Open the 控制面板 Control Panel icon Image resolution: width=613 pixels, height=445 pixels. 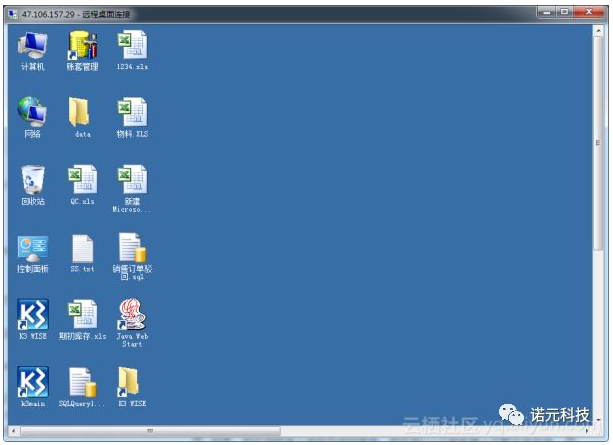pos(33,253)
